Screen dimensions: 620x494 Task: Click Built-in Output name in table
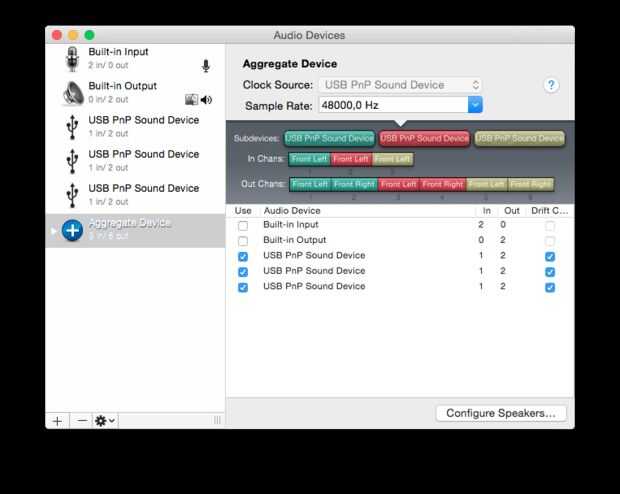pyautogui.click(x=295, y=240)
